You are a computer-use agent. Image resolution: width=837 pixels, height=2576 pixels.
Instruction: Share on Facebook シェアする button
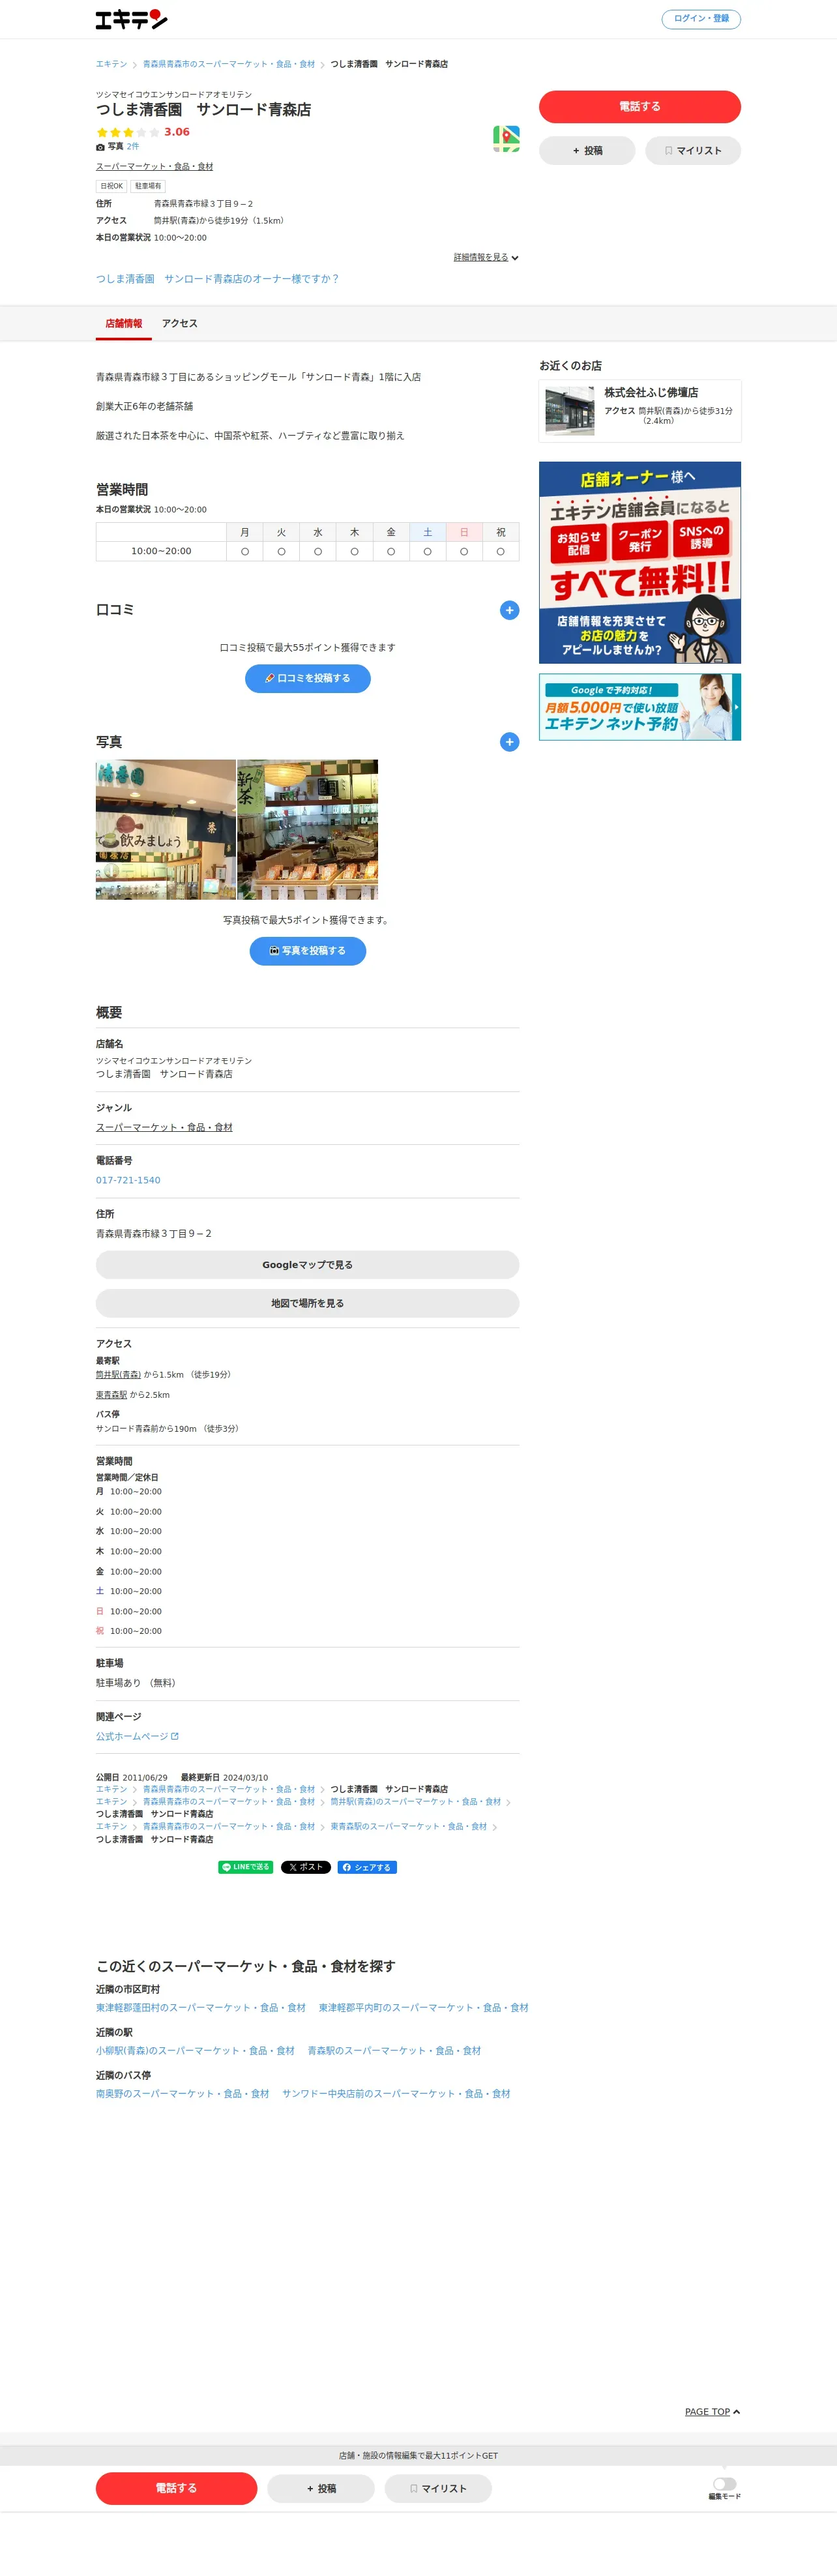pos(367,1867)
